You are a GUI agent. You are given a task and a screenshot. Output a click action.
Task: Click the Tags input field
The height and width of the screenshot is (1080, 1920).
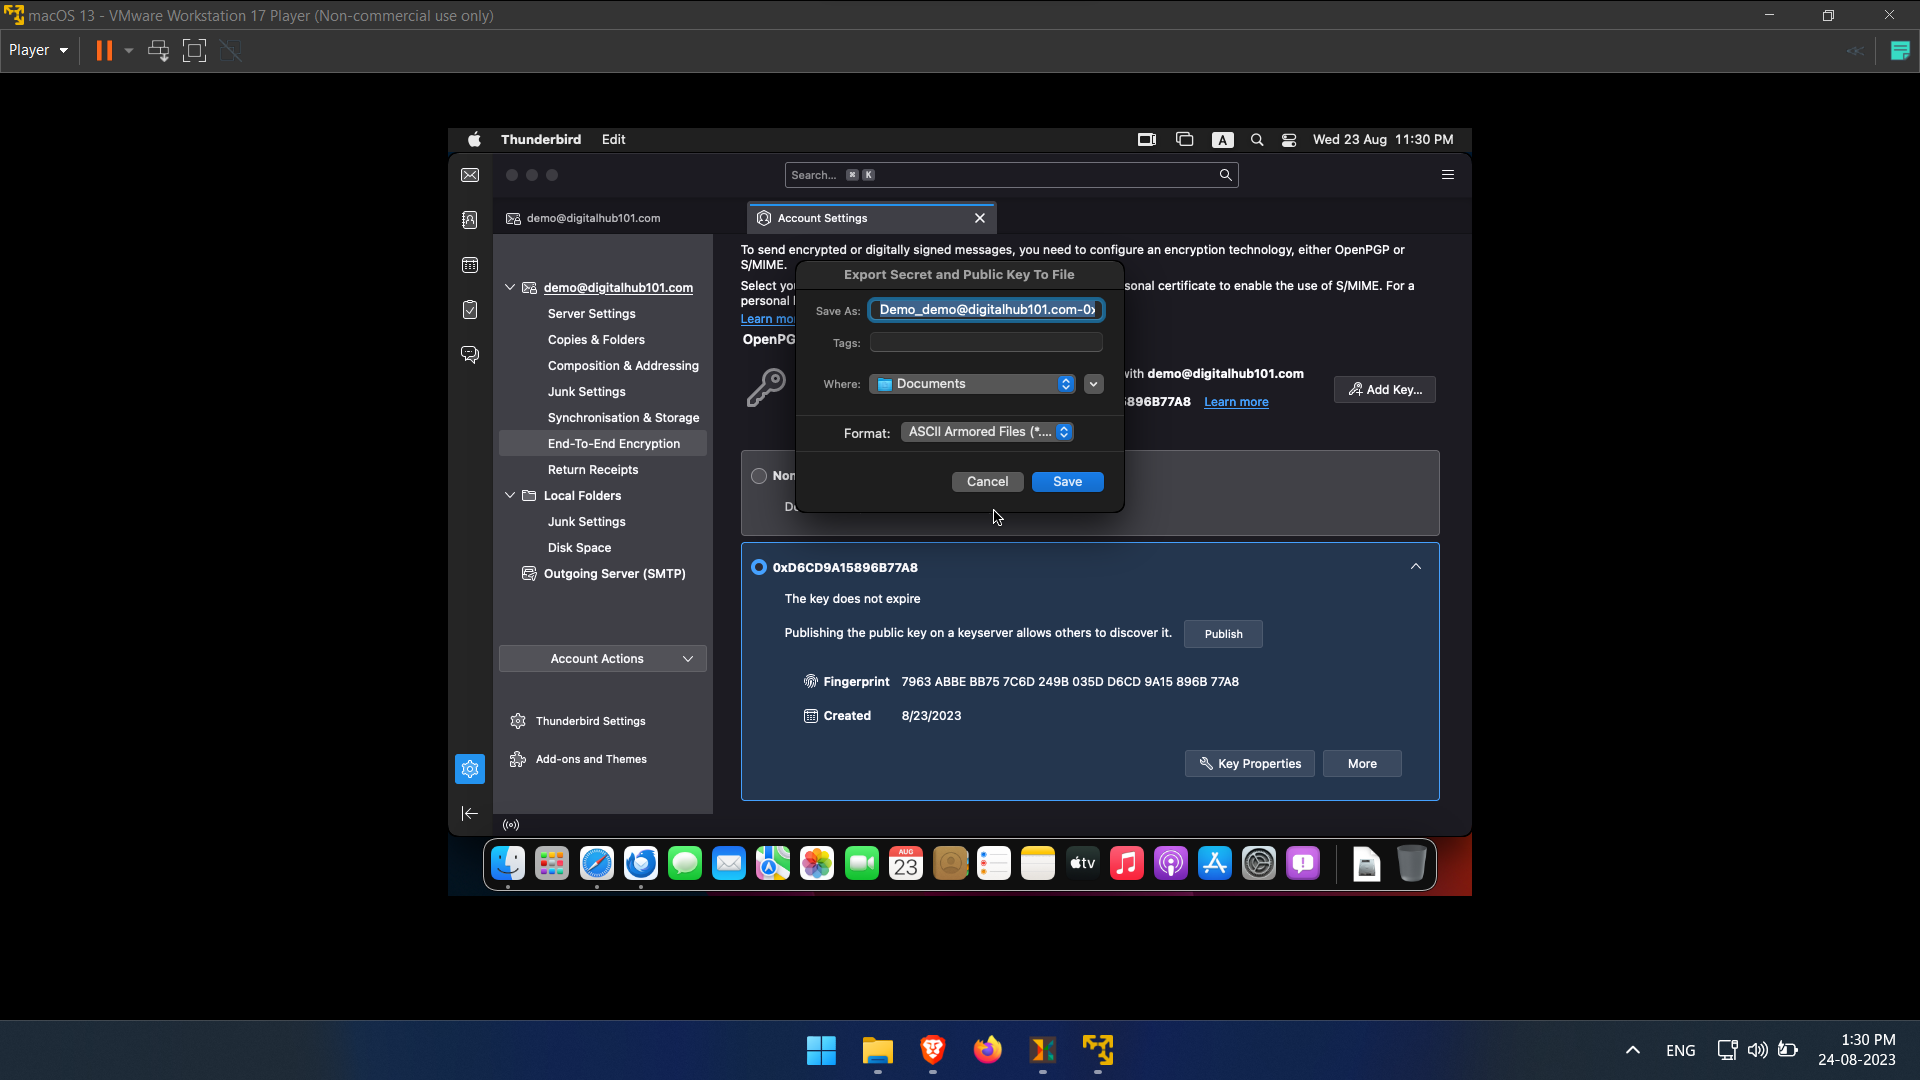[986, 343]
